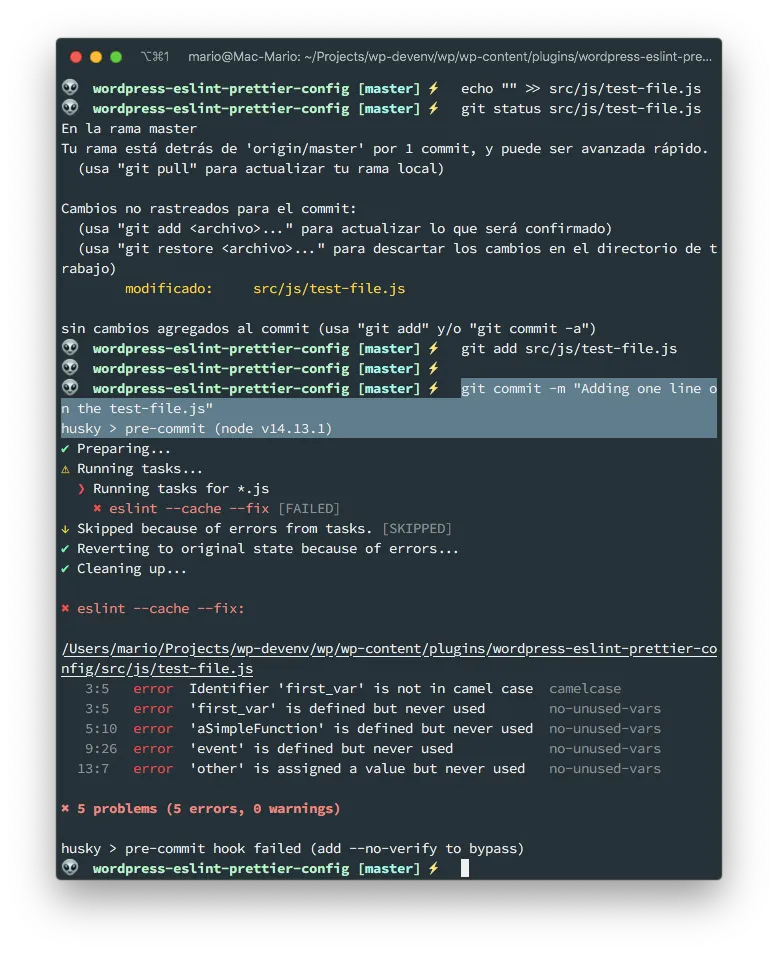
Task: Click the red chevron before Running tasks for *.js
Action: click(82, 489)
